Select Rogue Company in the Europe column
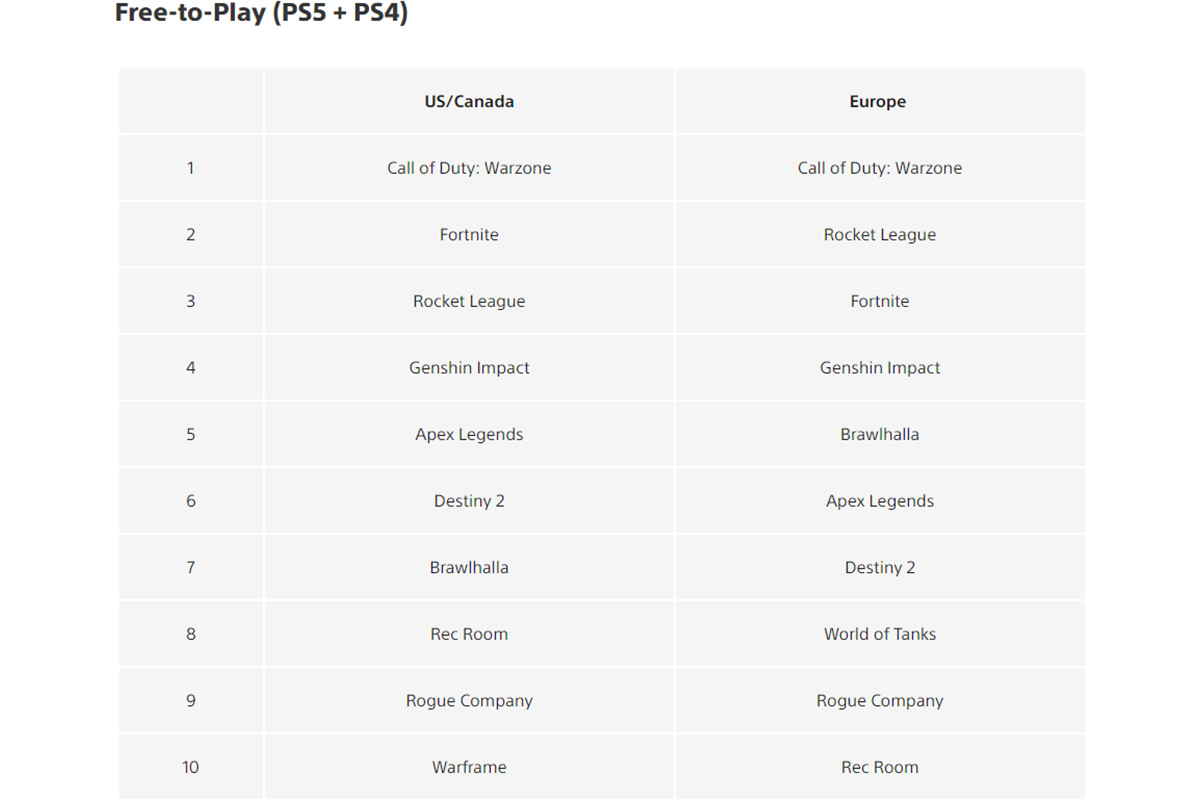The width and height of the screenshot is (1200, 800). click(879, 701)
